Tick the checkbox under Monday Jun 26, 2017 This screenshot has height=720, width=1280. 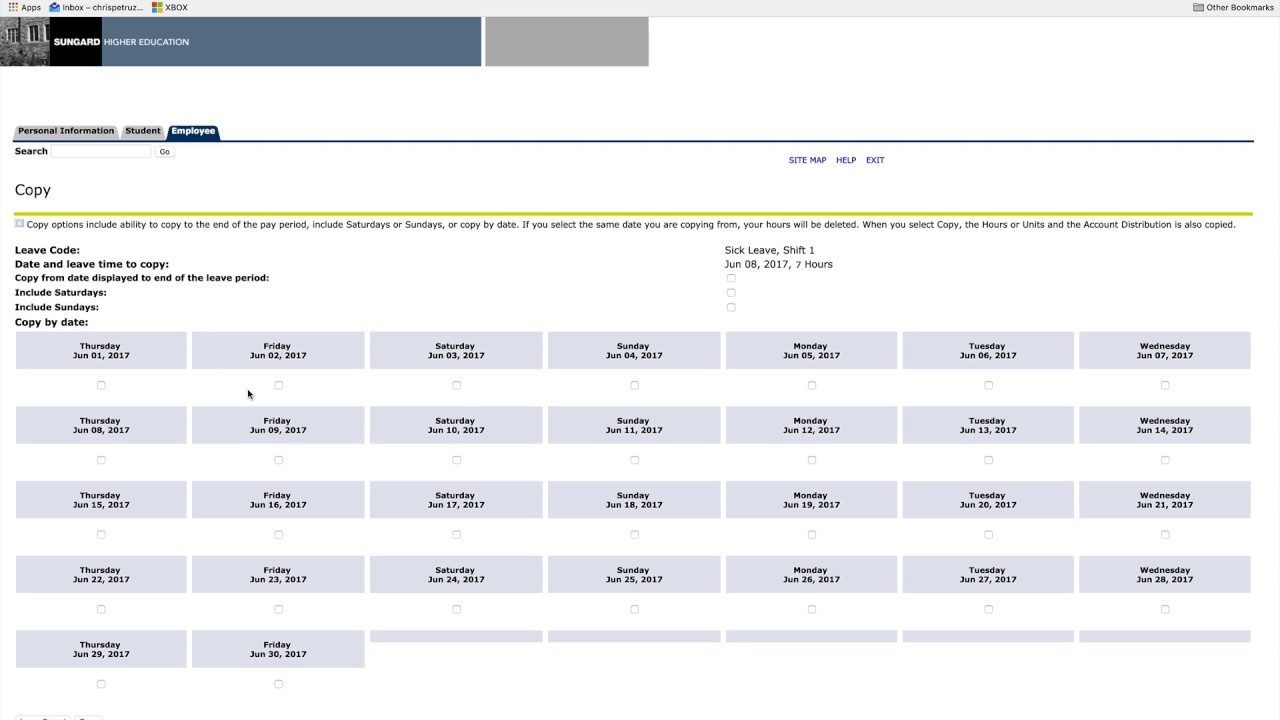[812, 609]
